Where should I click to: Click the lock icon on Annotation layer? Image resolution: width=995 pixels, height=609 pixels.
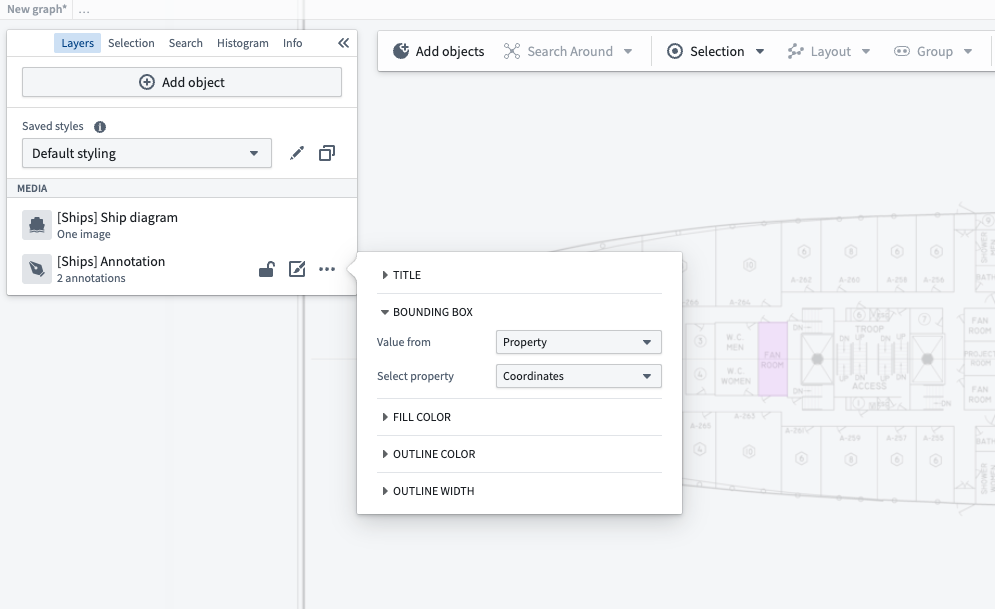(x=266, y=269)
